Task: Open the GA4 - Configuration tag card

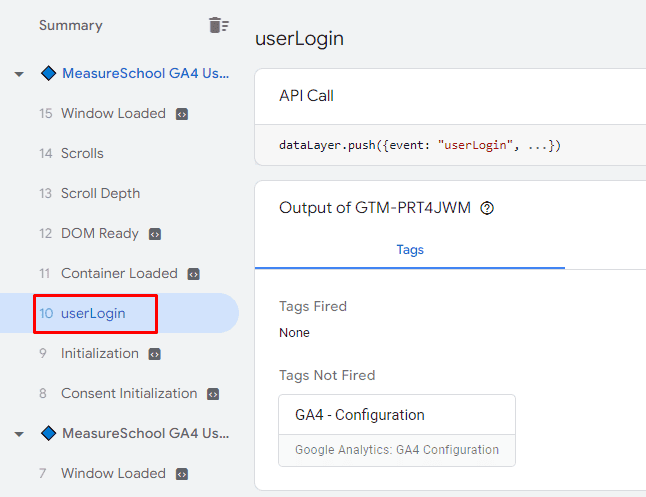Action: click(x=397, y=430)
